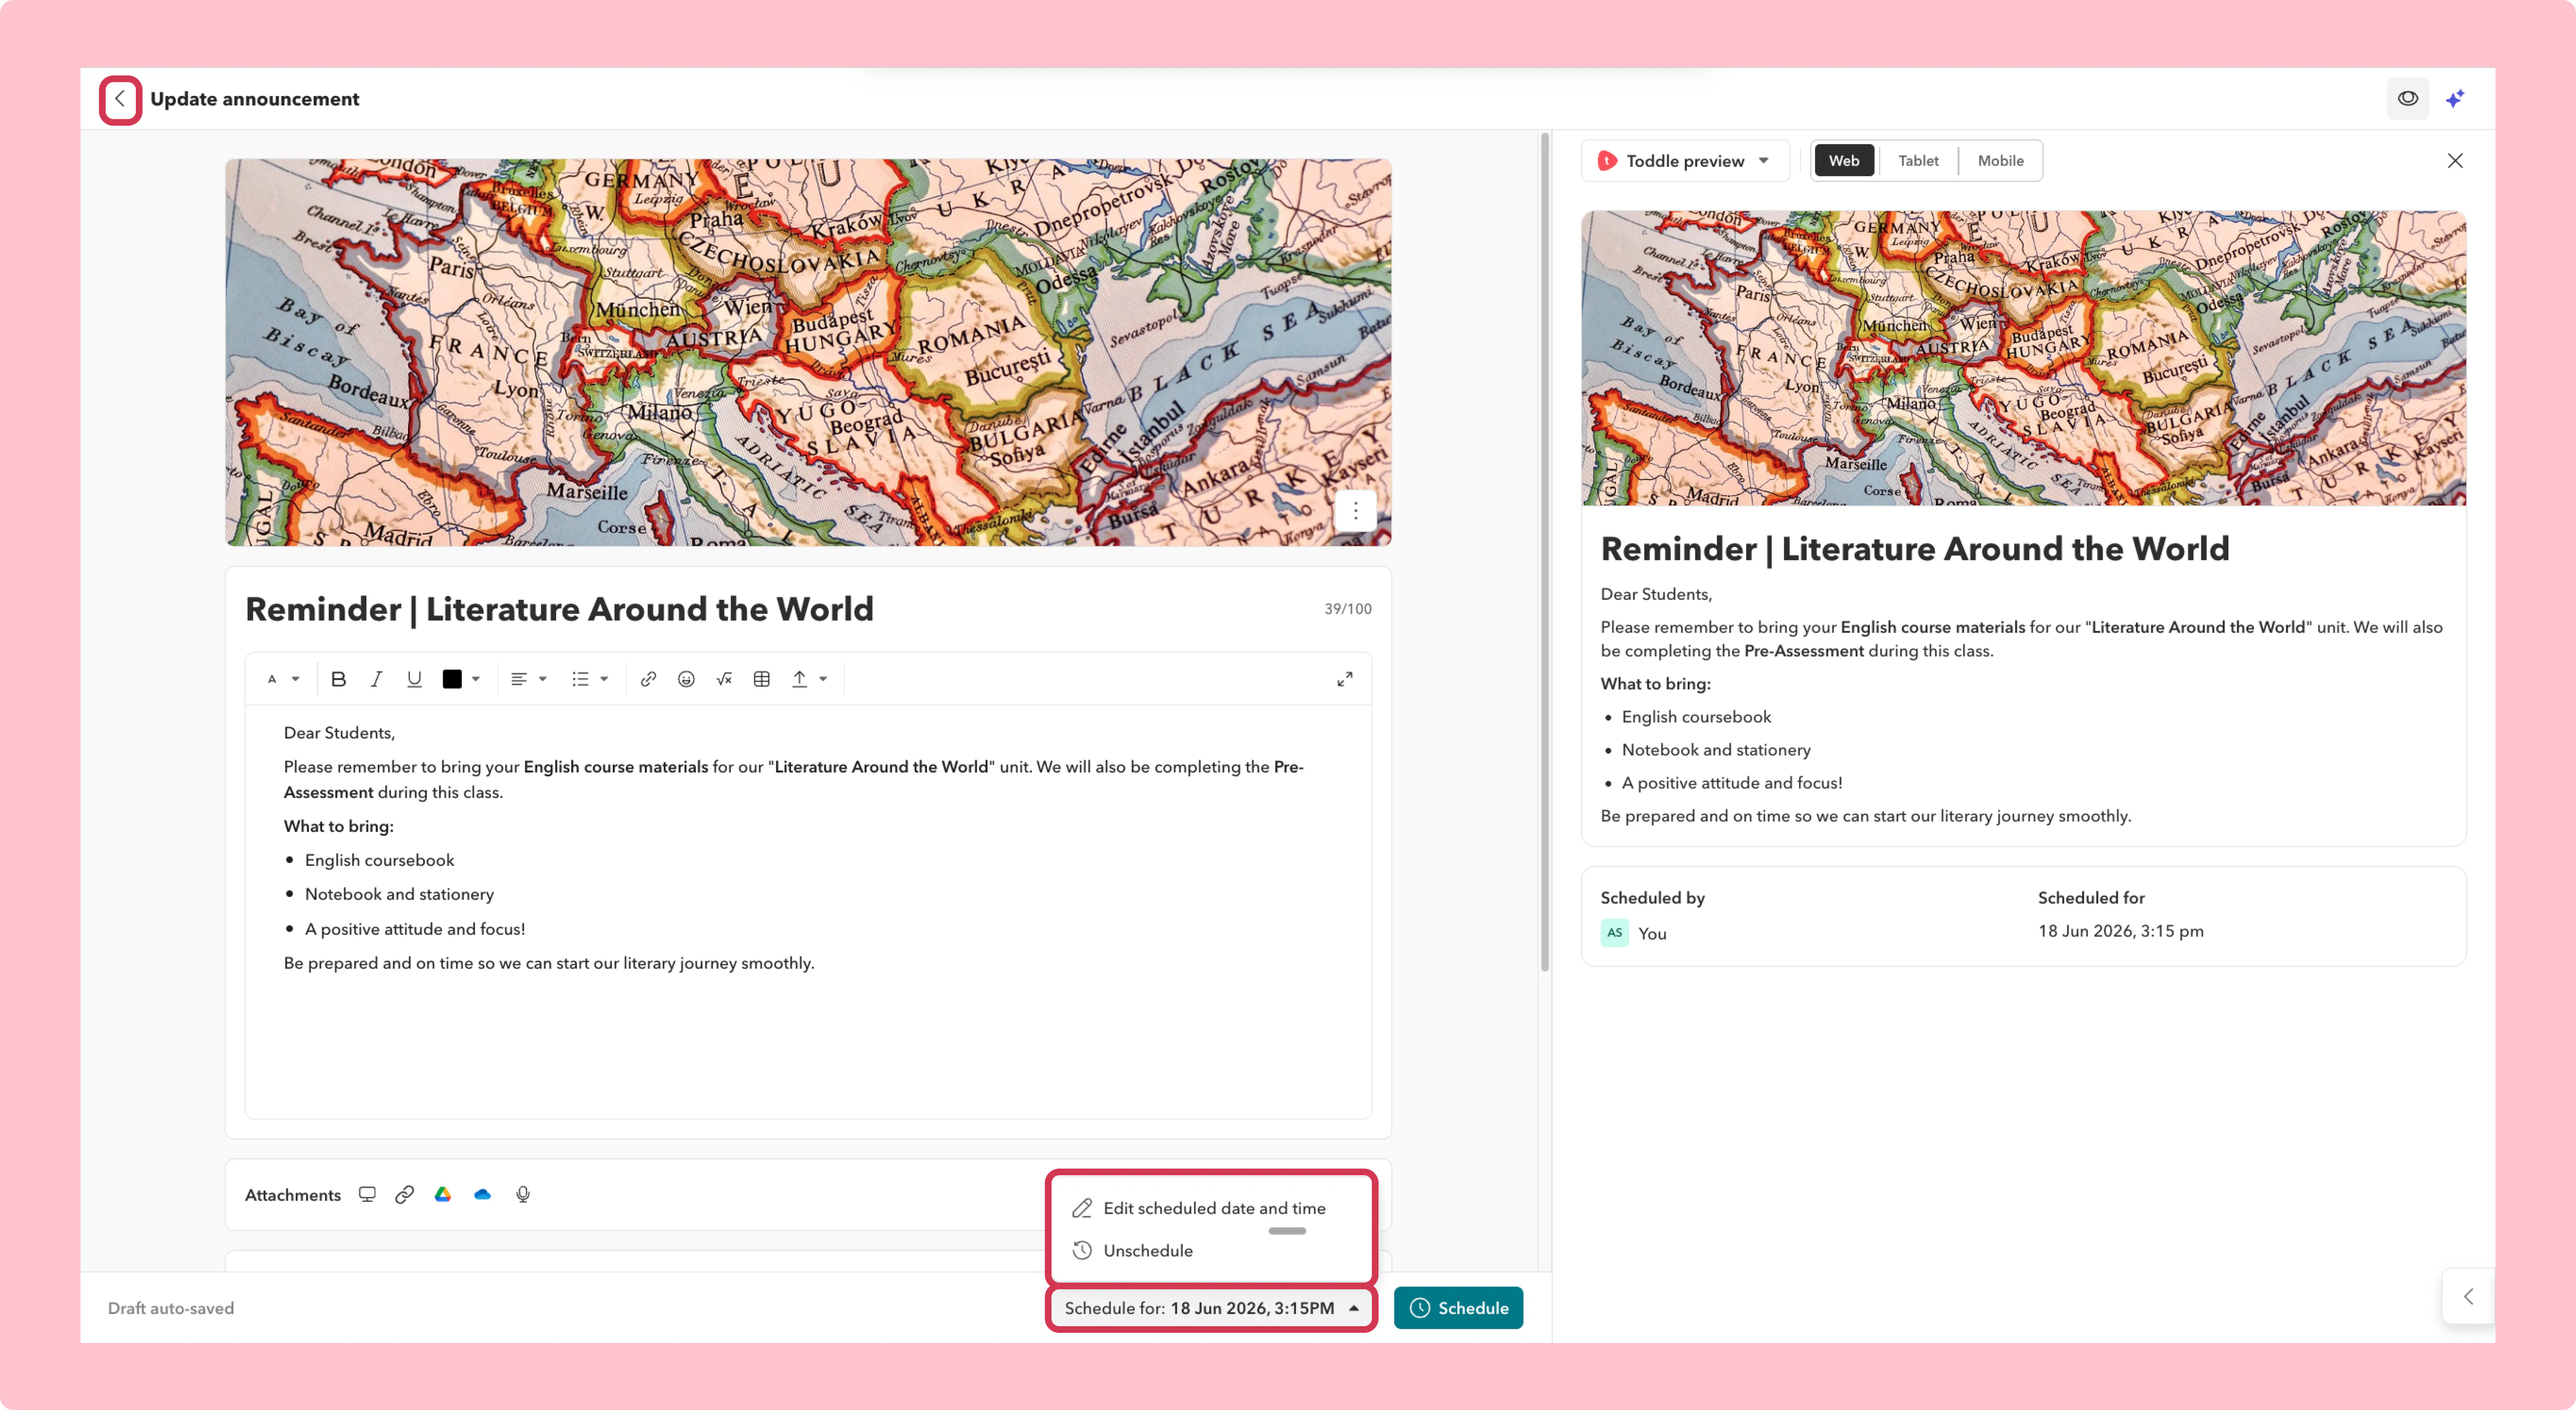Click the Schedule button
The width and height of the screenshot is (2576, 1410).
pos(1458,1308)
